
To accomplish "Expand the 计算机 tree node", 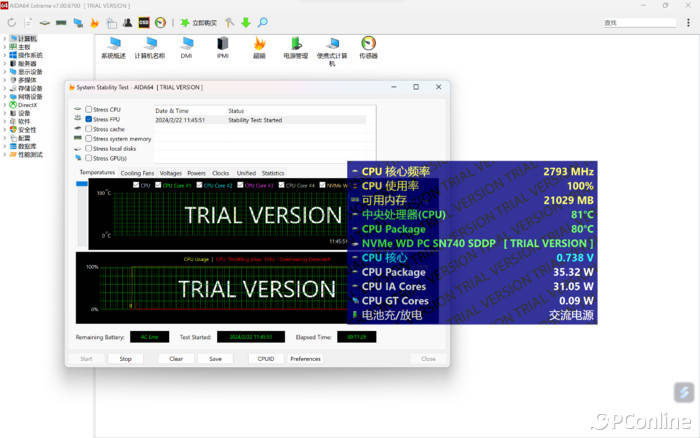I will point(5,38).
